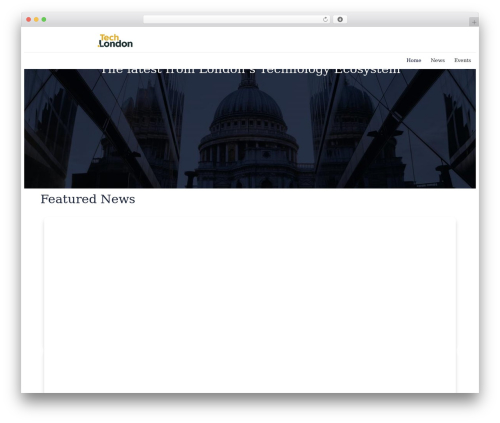Click the hero headline about London's Technology Ecosystem
The height and width of the screenshot is (423, 500).
click(250, 71)
